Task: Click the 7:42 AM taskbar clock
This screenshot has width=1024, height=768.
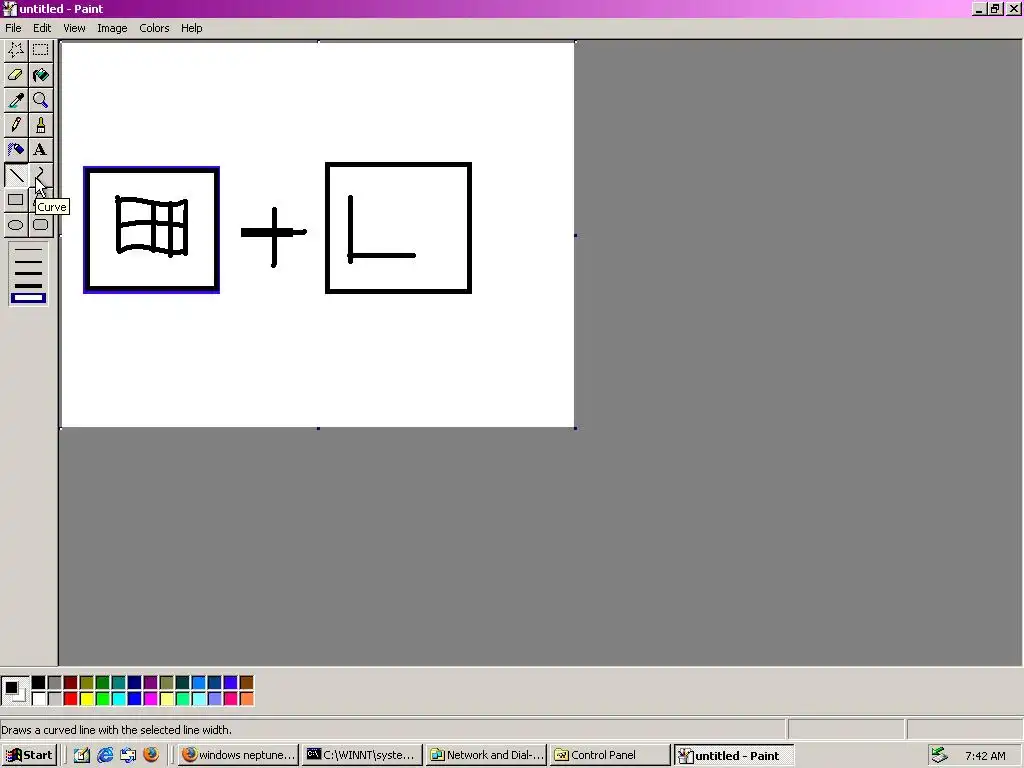Action: coord(985,756)
